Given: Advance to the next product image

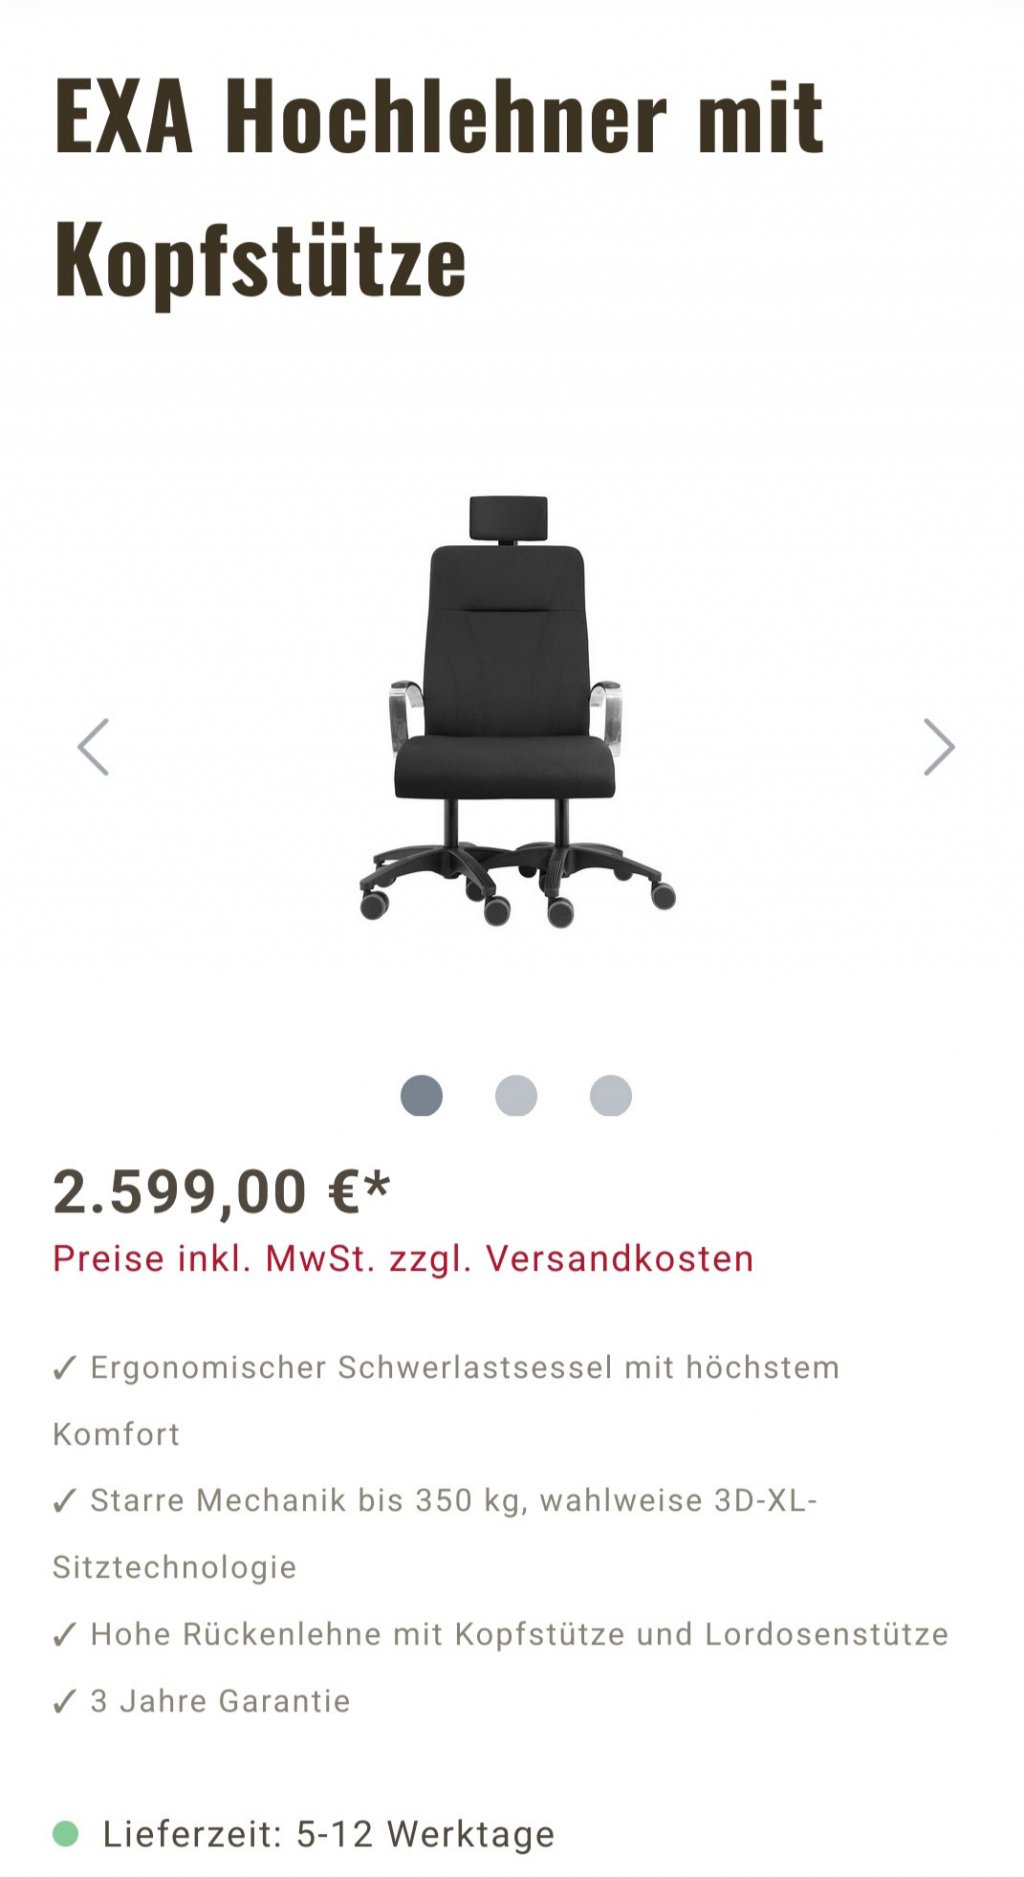Looking at the screenshot, I should [938, 747].
